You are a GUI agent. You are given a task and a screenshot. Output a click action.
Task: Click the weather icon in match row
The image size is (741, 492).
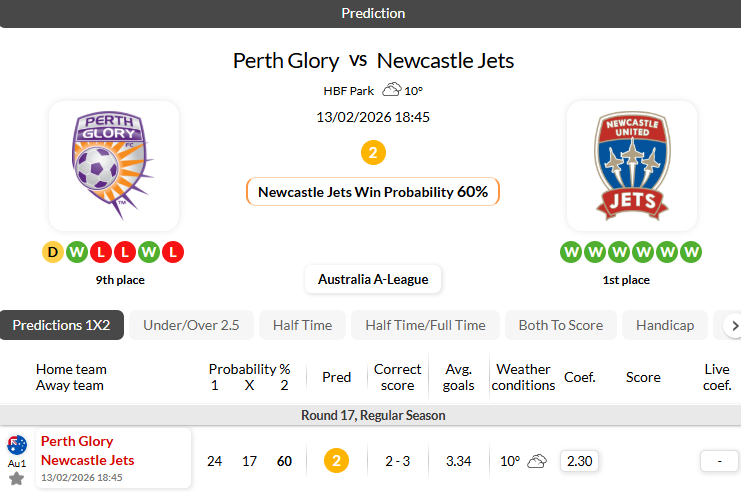[x=537, y=461]
